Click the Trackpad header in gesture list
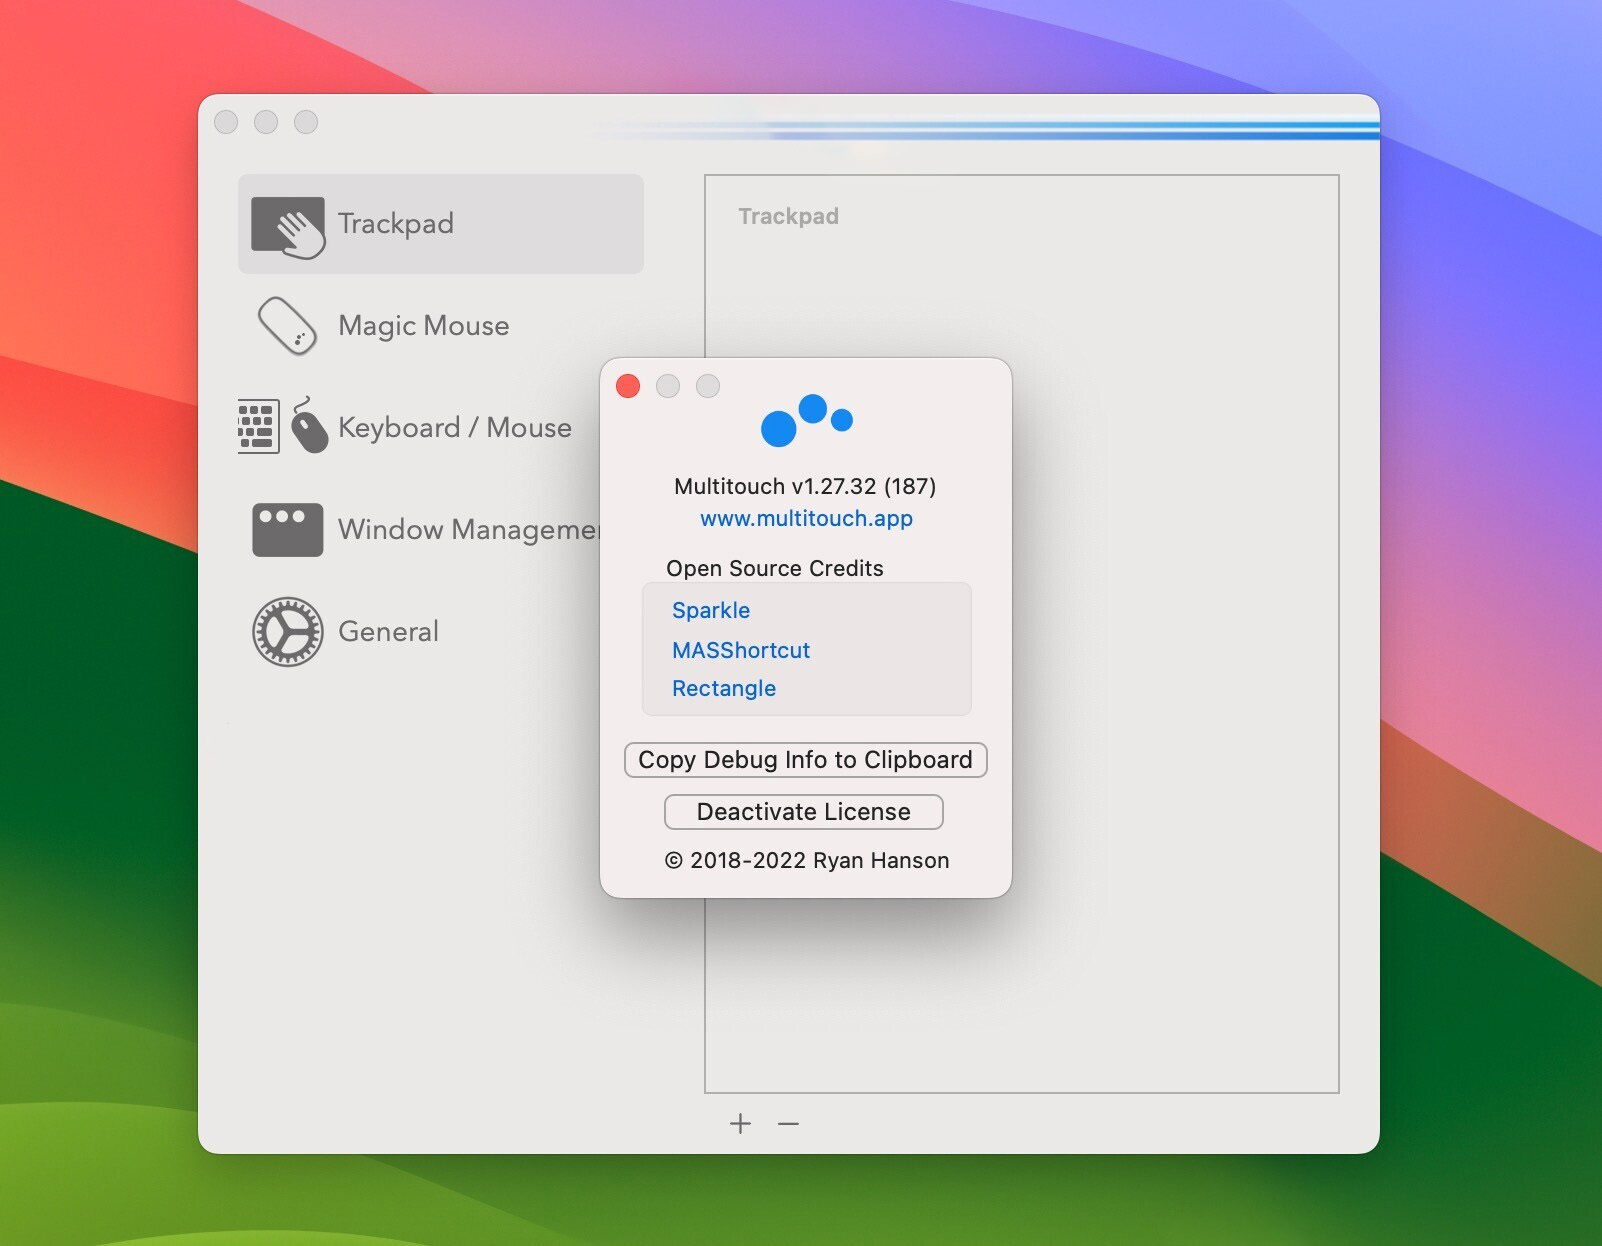The width and height of the screenshot is (1602, 1246). click(789, 216)
